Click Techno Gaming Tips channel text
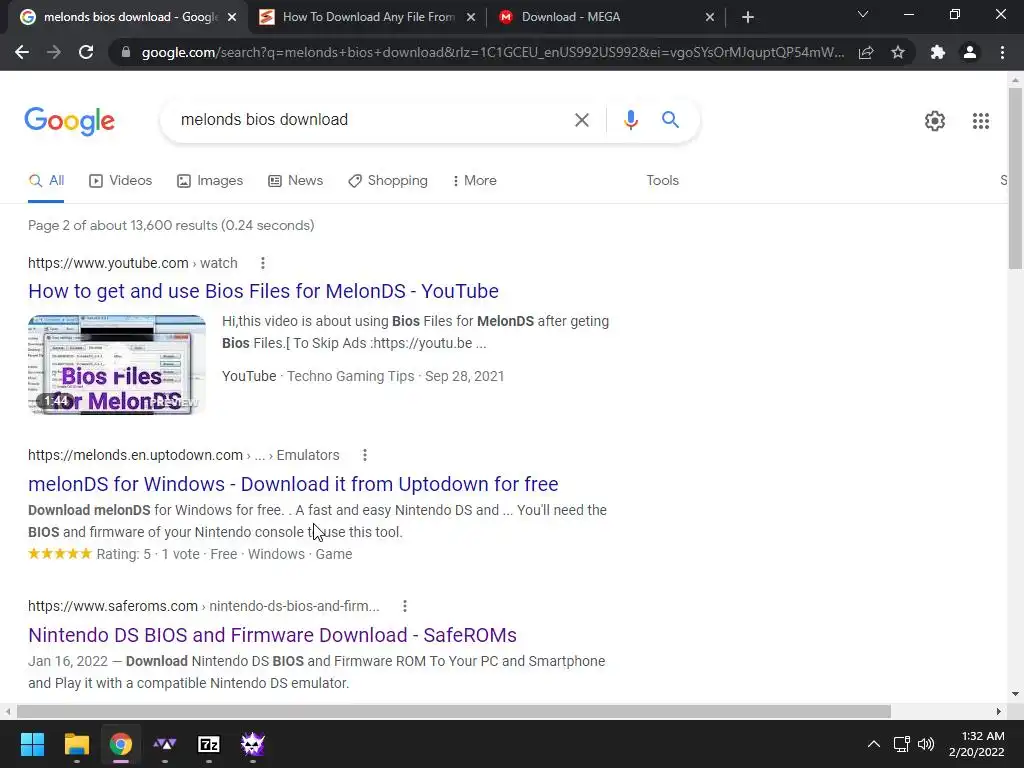Viewport: 1024px width, 768px height. tap(351, 376)
